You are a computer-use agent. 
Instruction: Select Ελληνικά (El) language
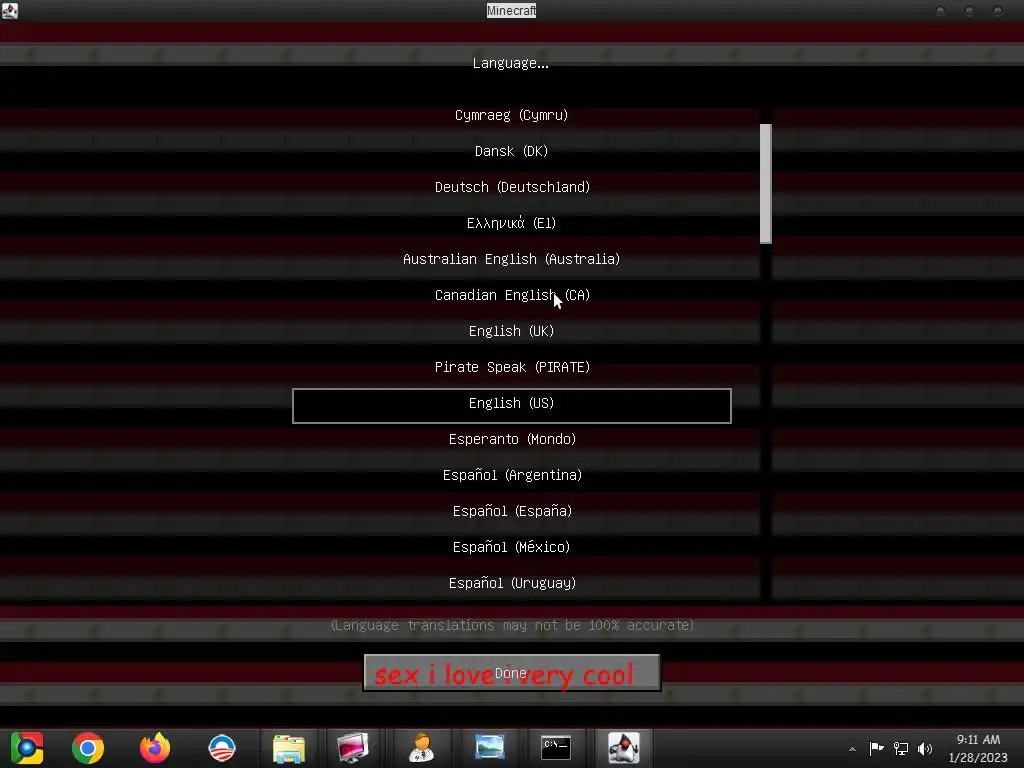(x=511, y=223)
